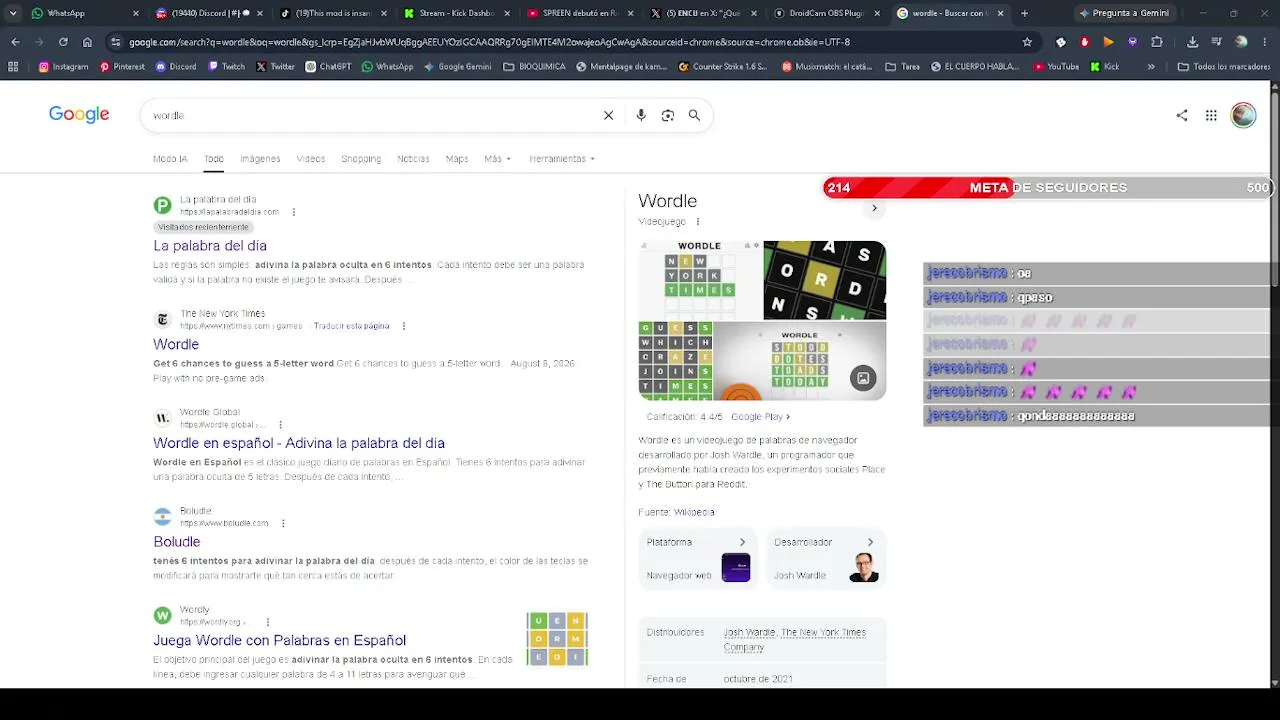1280x720 pixels.
Task: Open the tab search dropdown arrow
Action: 13,13
